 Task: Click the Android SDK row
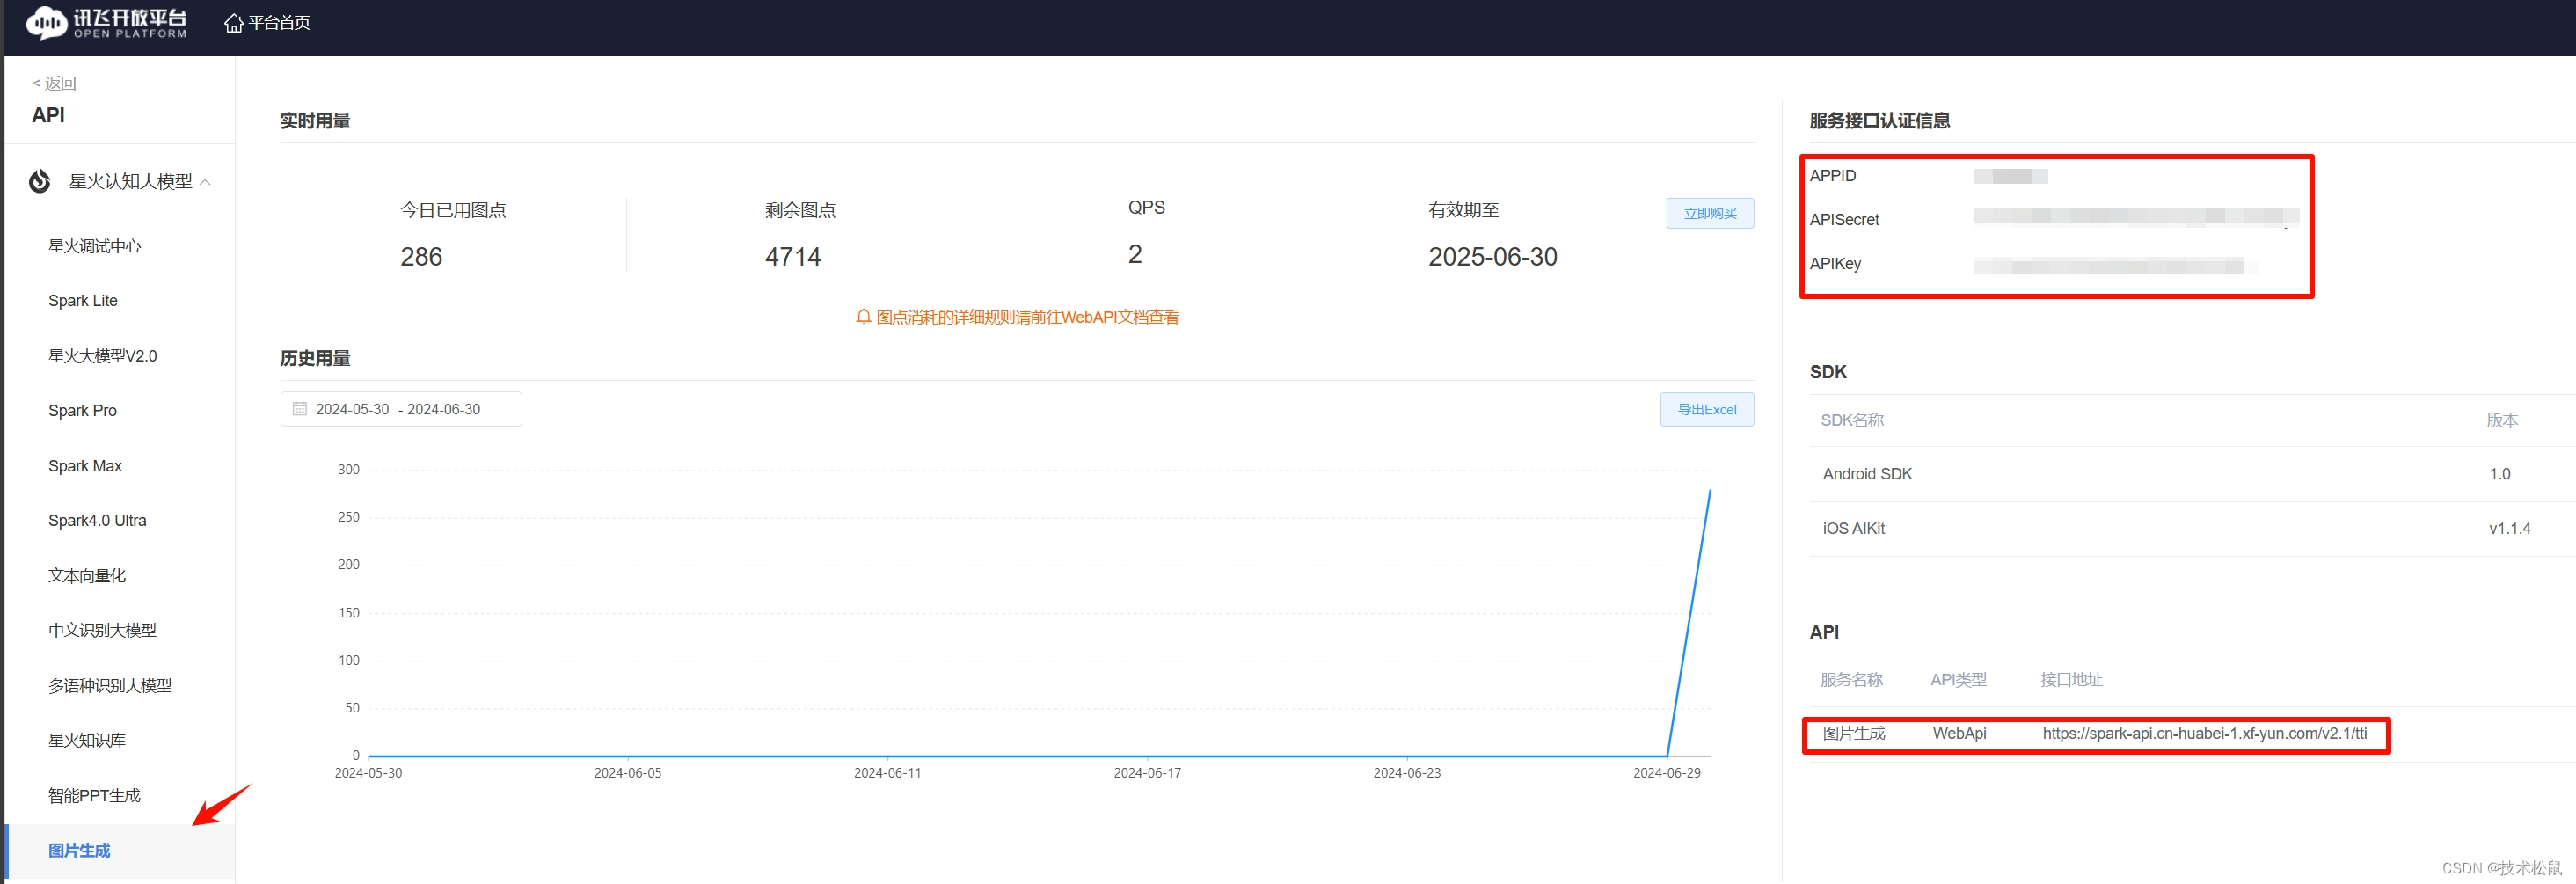pos(2192,474)
